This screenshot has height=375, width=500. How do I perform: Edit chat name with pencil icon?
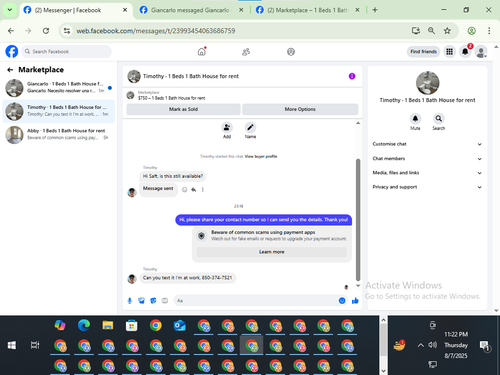point(250,128)
